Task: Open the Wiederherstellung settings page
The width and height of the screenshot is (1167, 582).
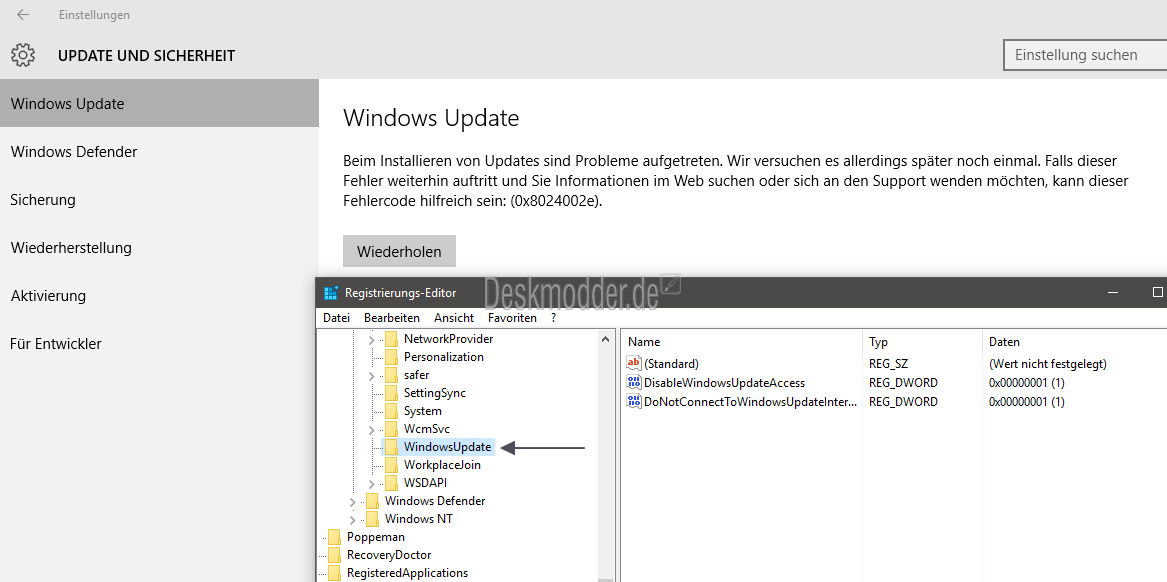Action: click(x=159, y=248)
